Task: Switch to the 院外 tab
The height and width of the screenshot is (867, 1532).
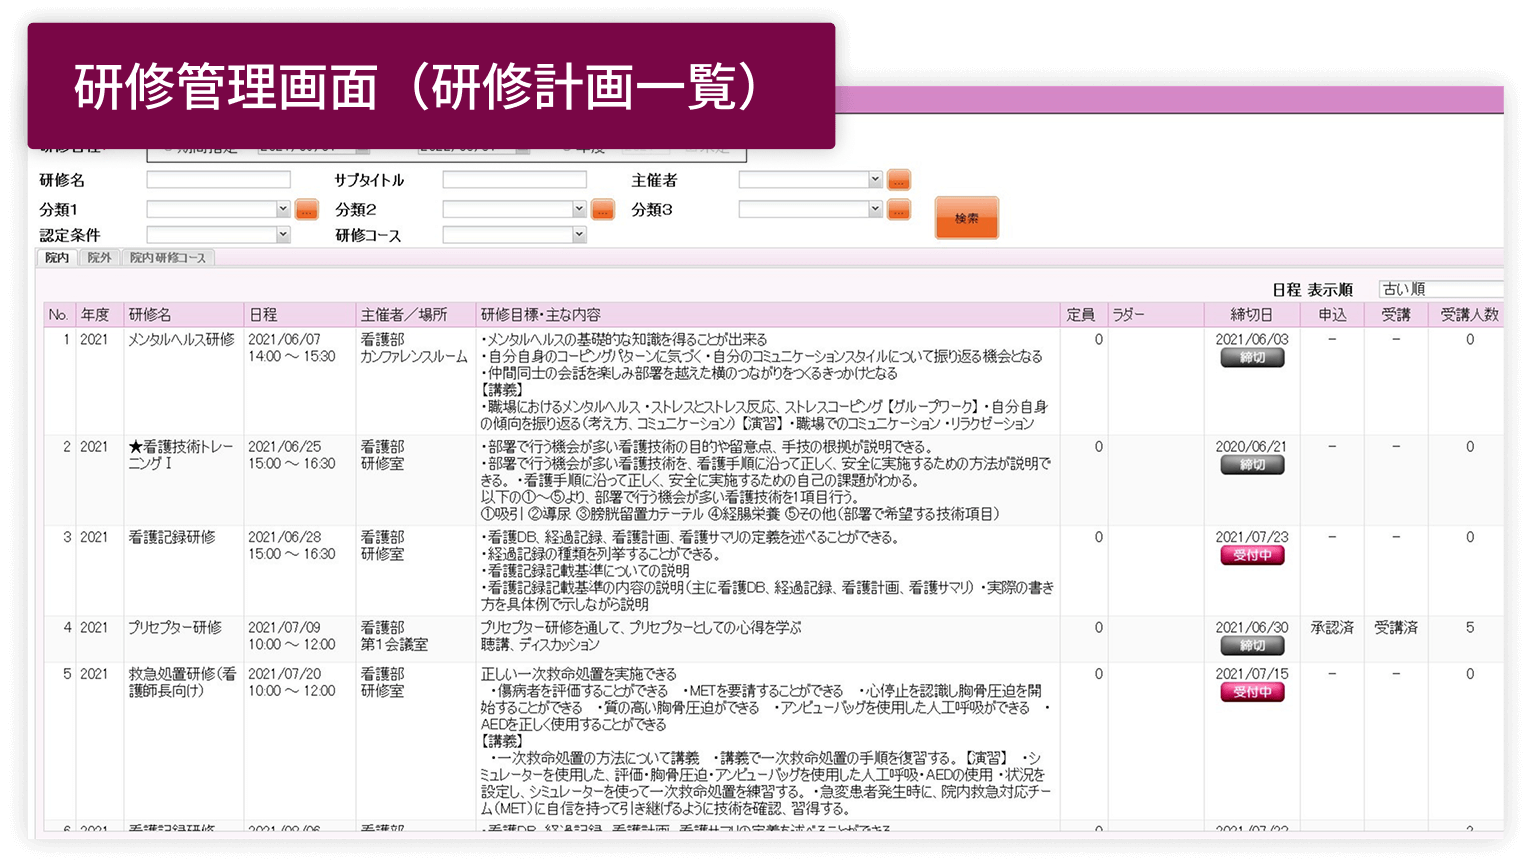Action: (99, 257)
